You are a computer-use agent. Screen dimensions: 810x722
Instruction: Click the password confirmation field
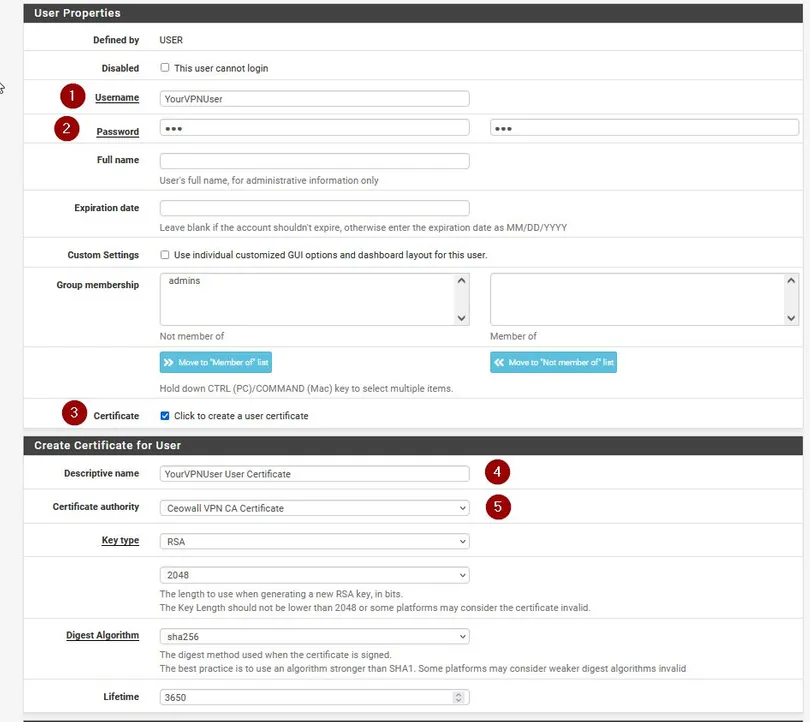point(643,128)
